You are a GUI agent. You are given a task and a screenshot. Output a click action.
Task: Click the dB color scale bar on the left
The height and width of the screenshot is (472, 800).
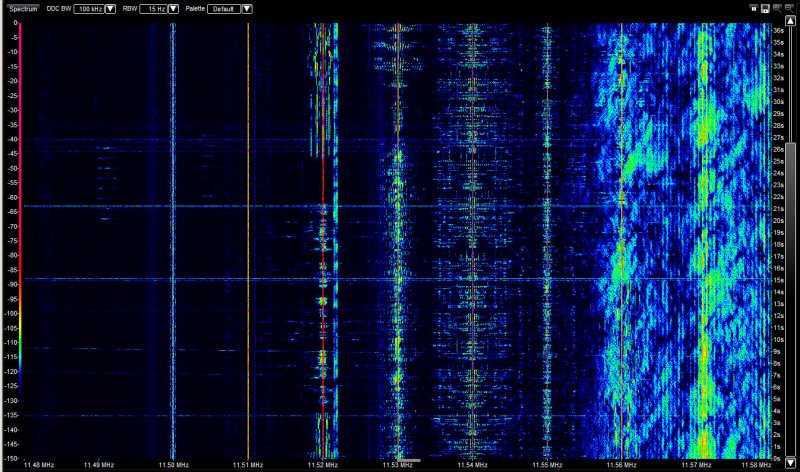[x=20, y=204]
